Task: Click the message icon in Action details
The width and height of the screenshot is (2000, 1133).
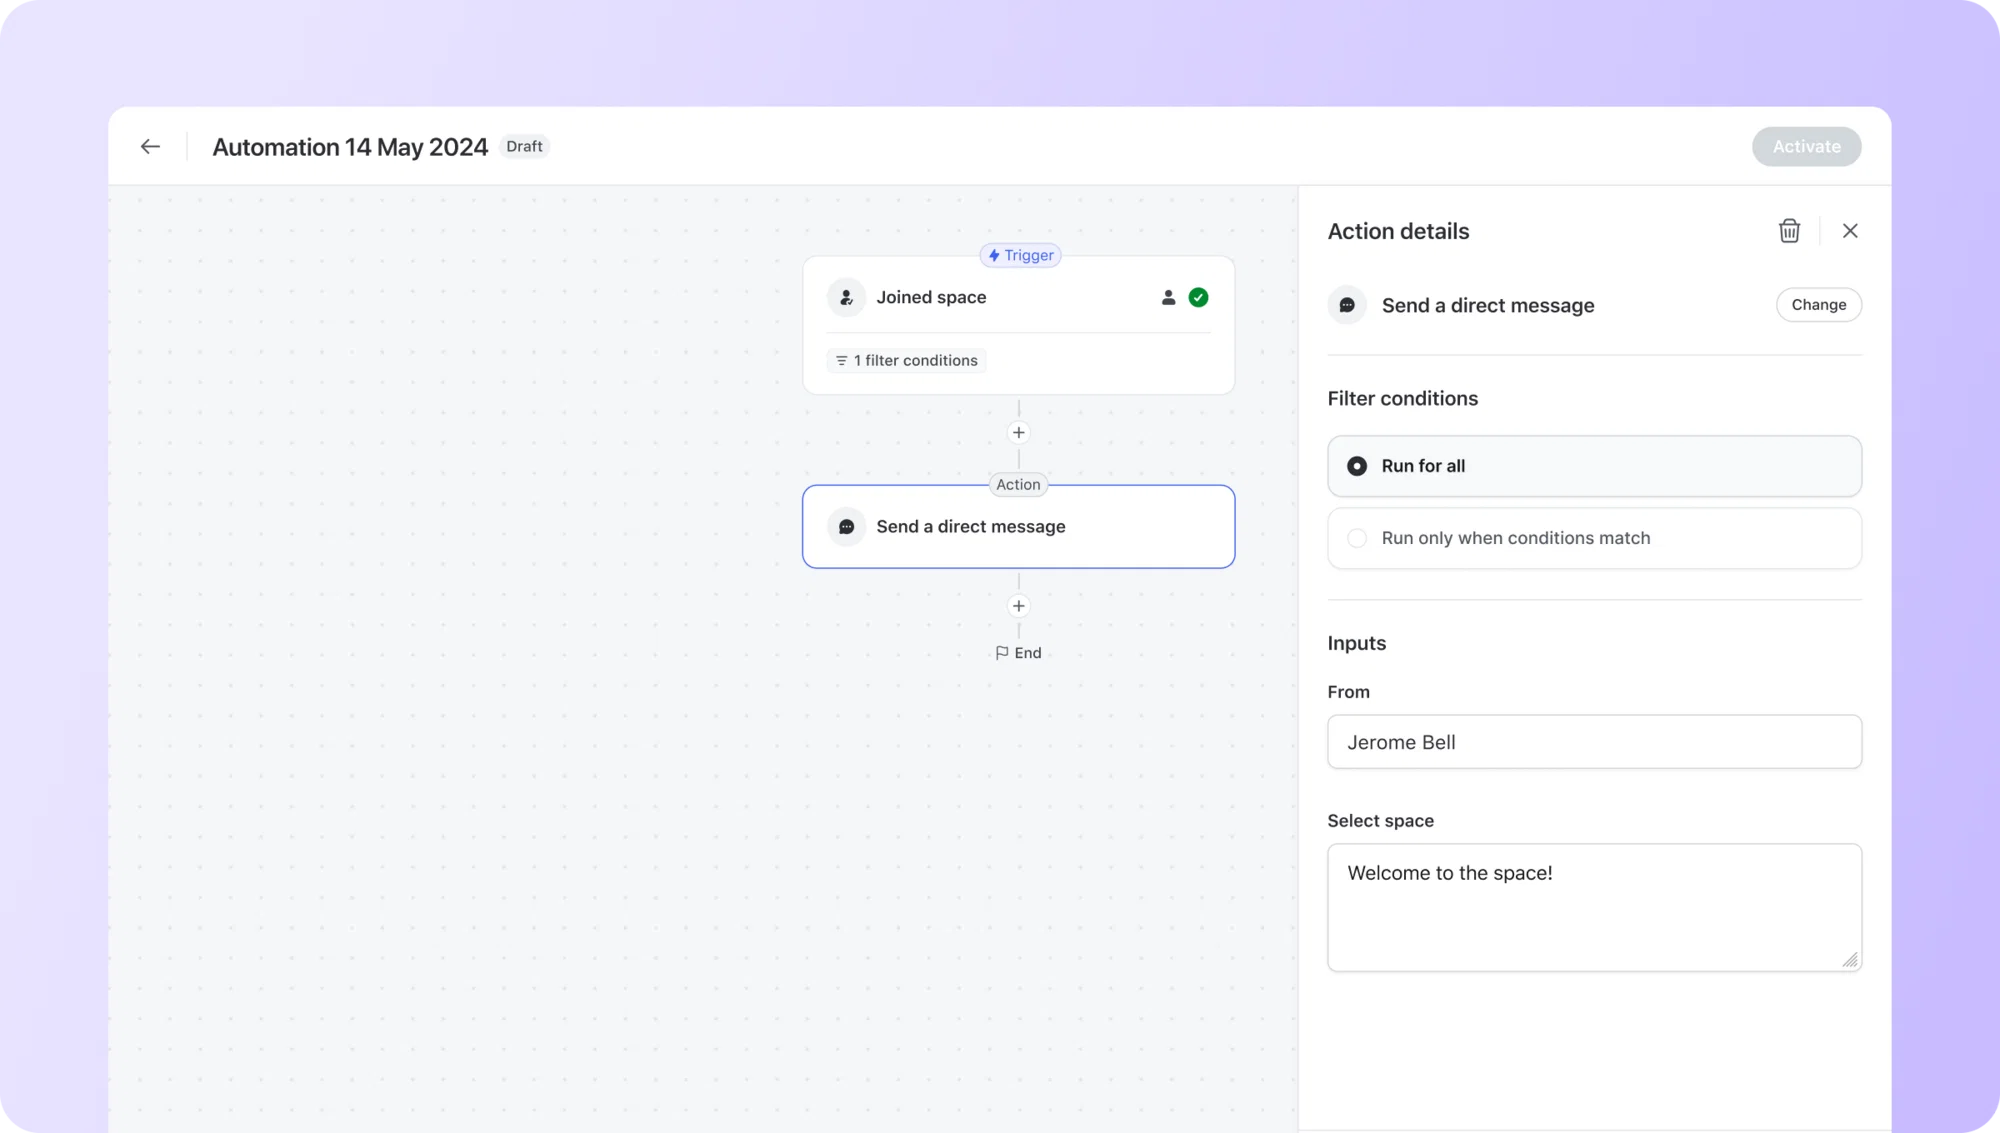Action: [x=1347, y=305]
